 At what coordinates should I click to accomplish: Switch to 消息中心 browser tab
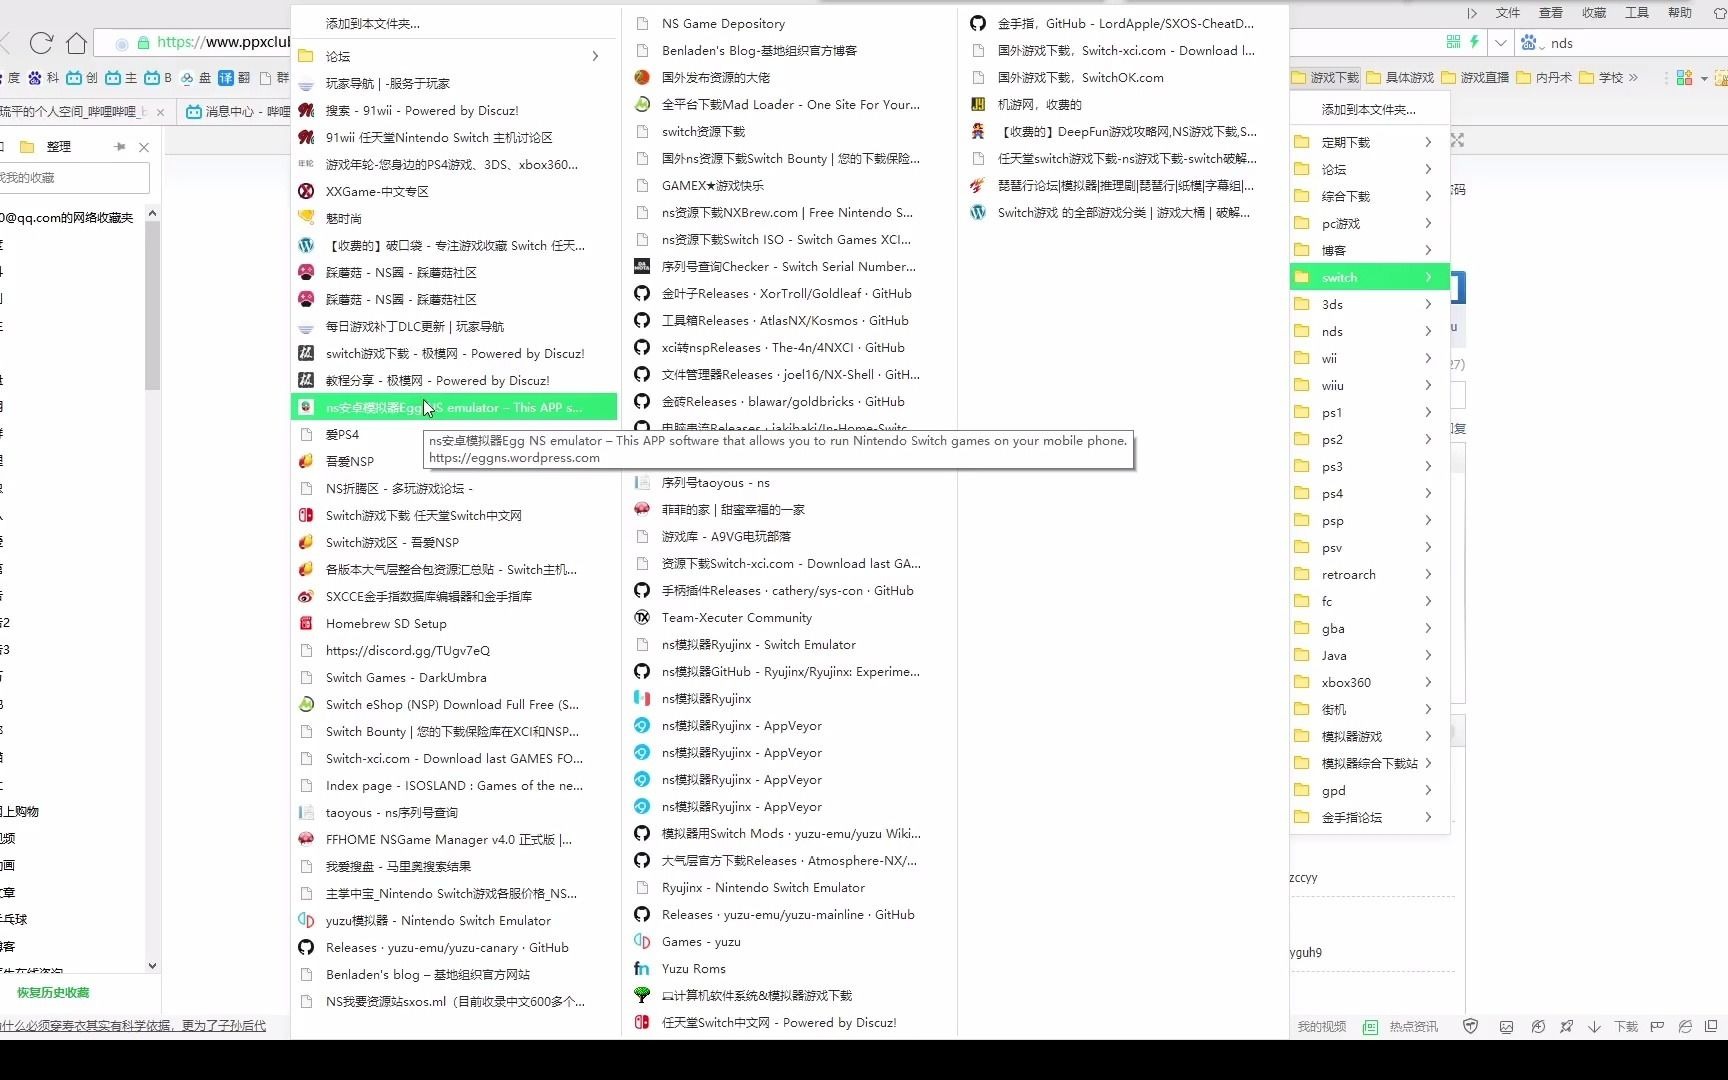(236, 111)
